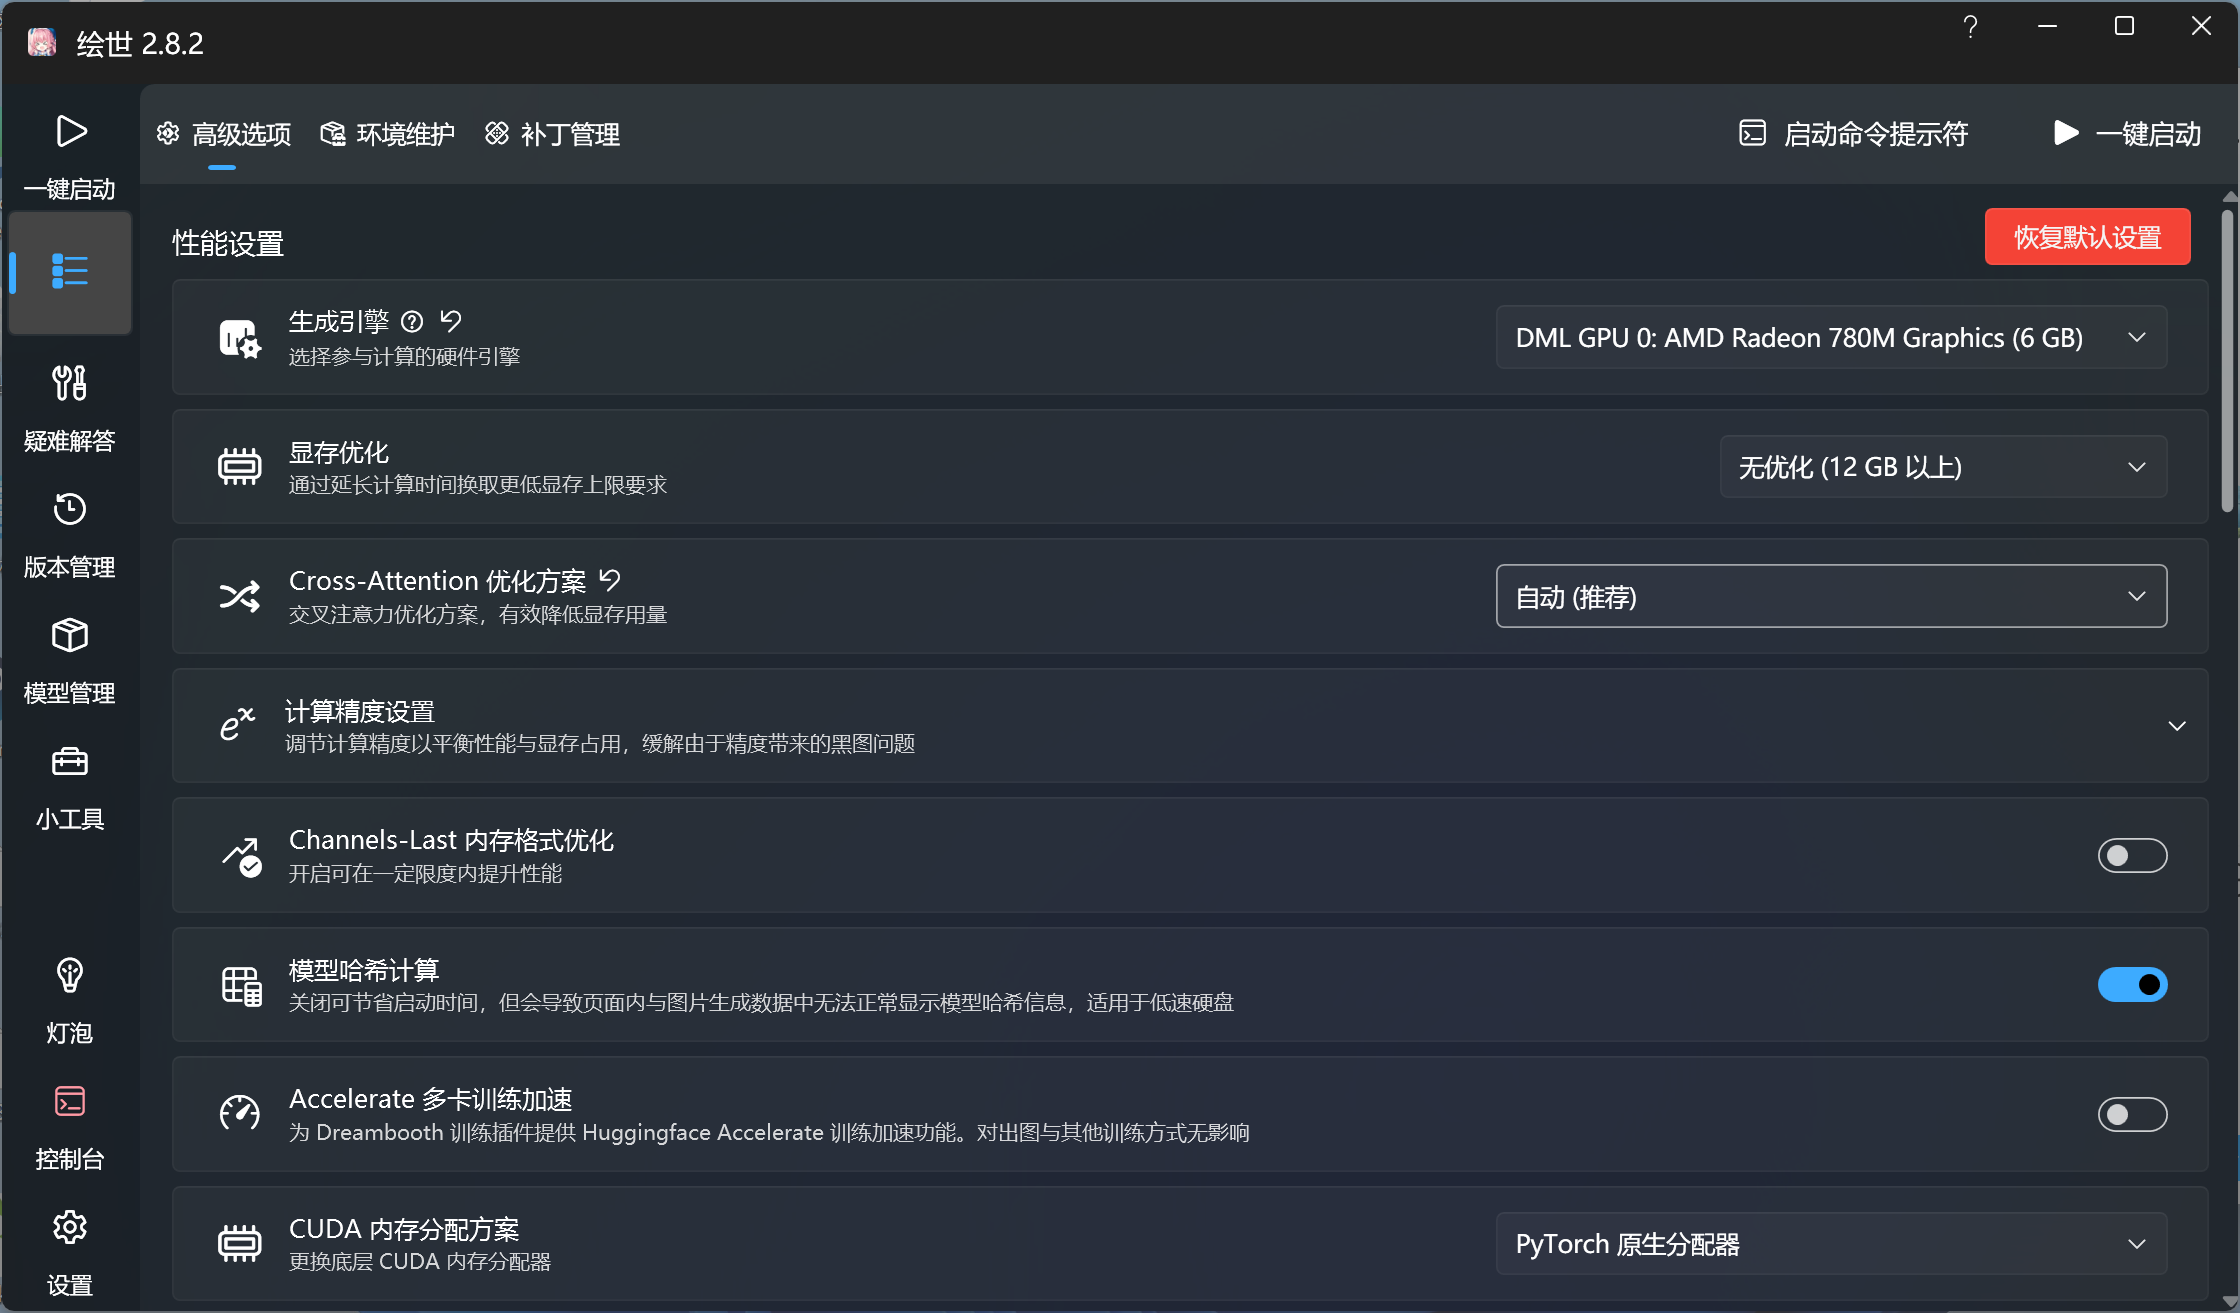The height and width of the screenshot is (1313, 2240).
Task: Switch to the 补丁管理 tab
Action: tap(553, 134)
